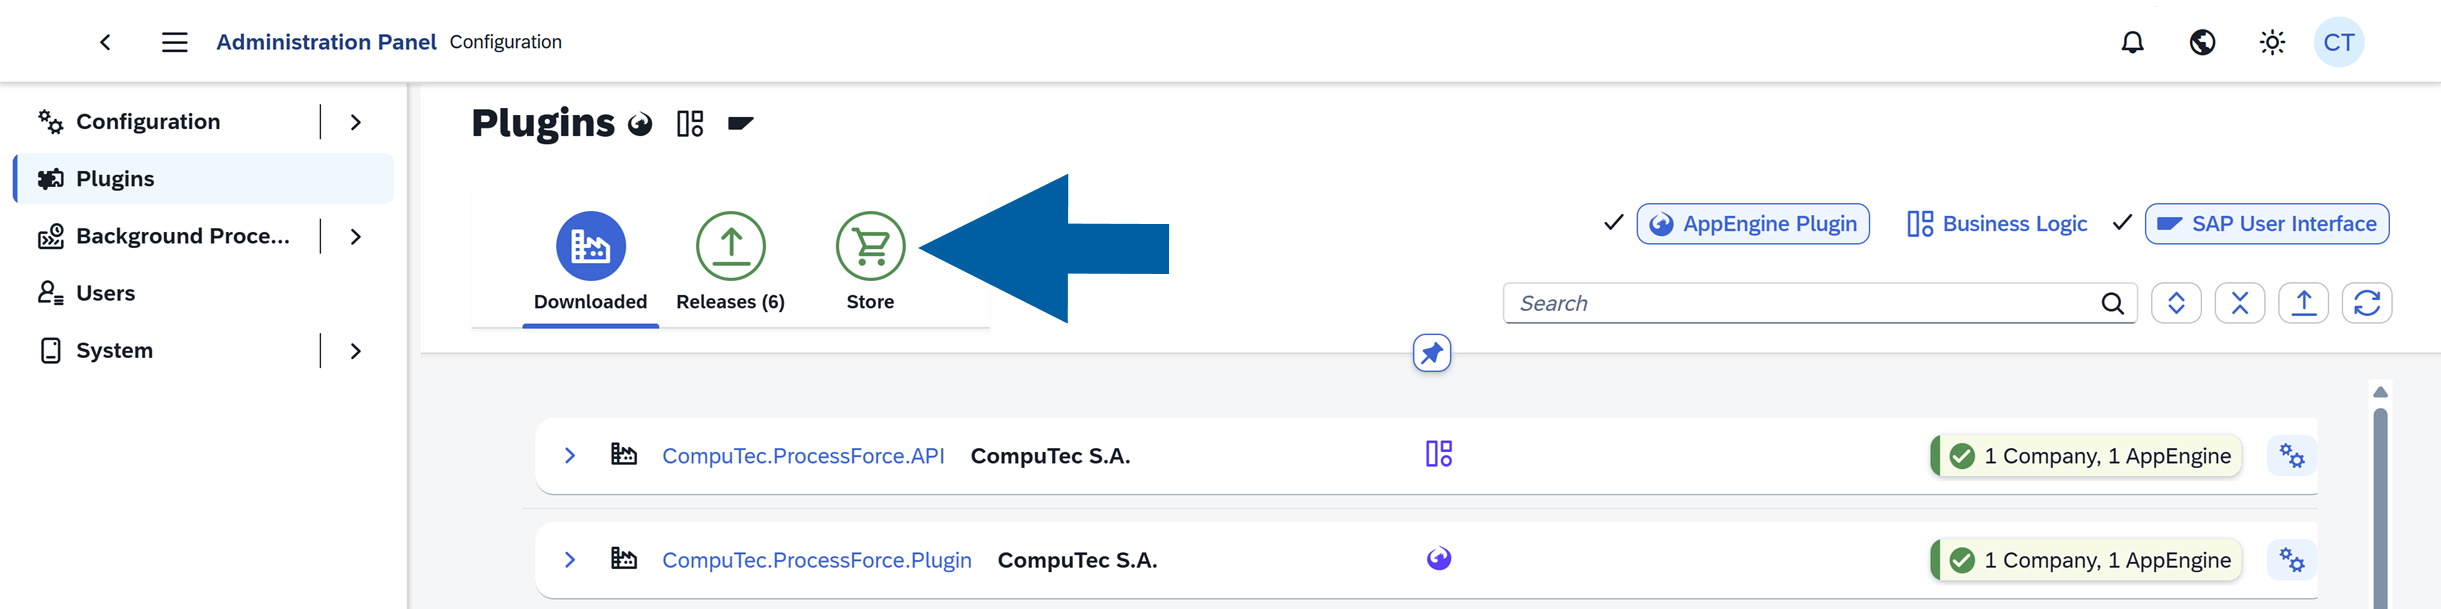Switch theme with the sun icon
2441x609 pixels.
coord(2272,42)
